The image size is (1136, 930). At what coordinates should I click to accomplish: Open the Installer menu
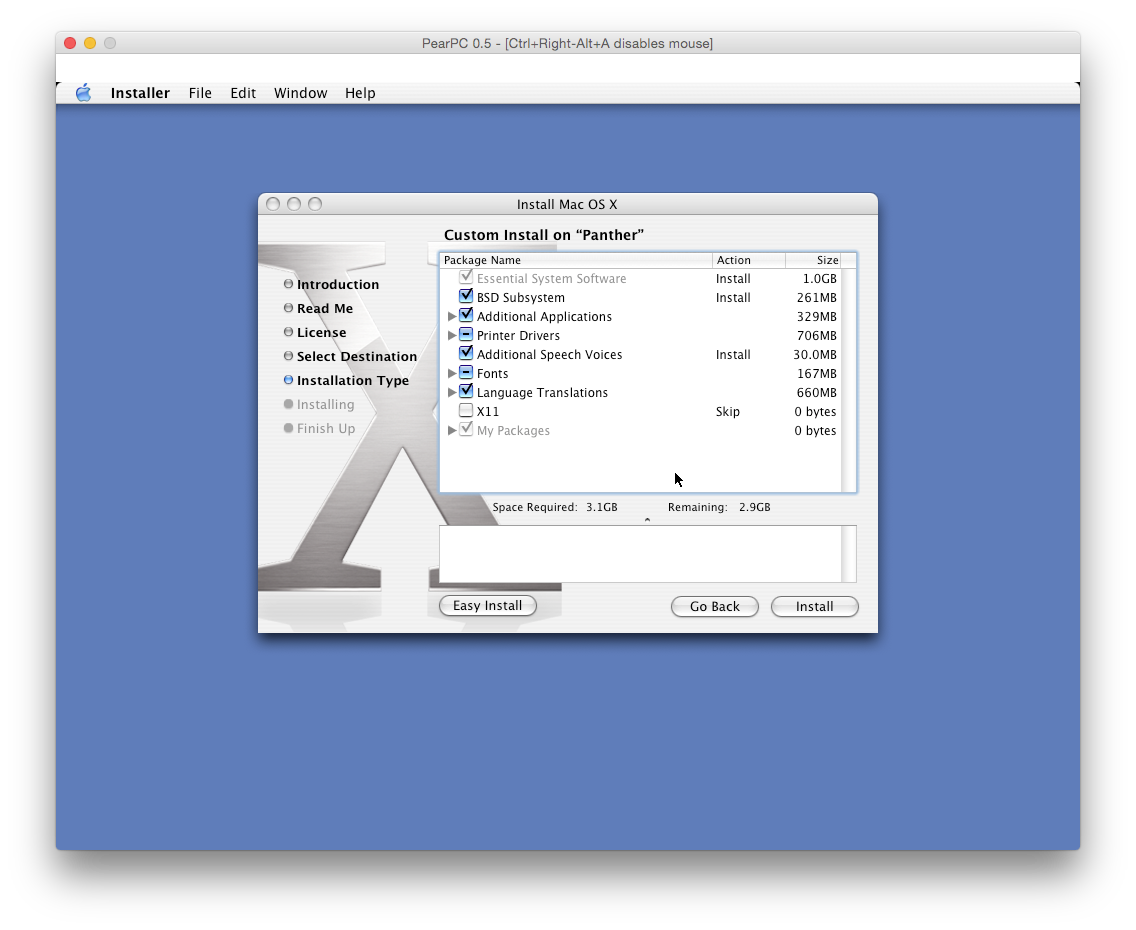tap(140, 93)
